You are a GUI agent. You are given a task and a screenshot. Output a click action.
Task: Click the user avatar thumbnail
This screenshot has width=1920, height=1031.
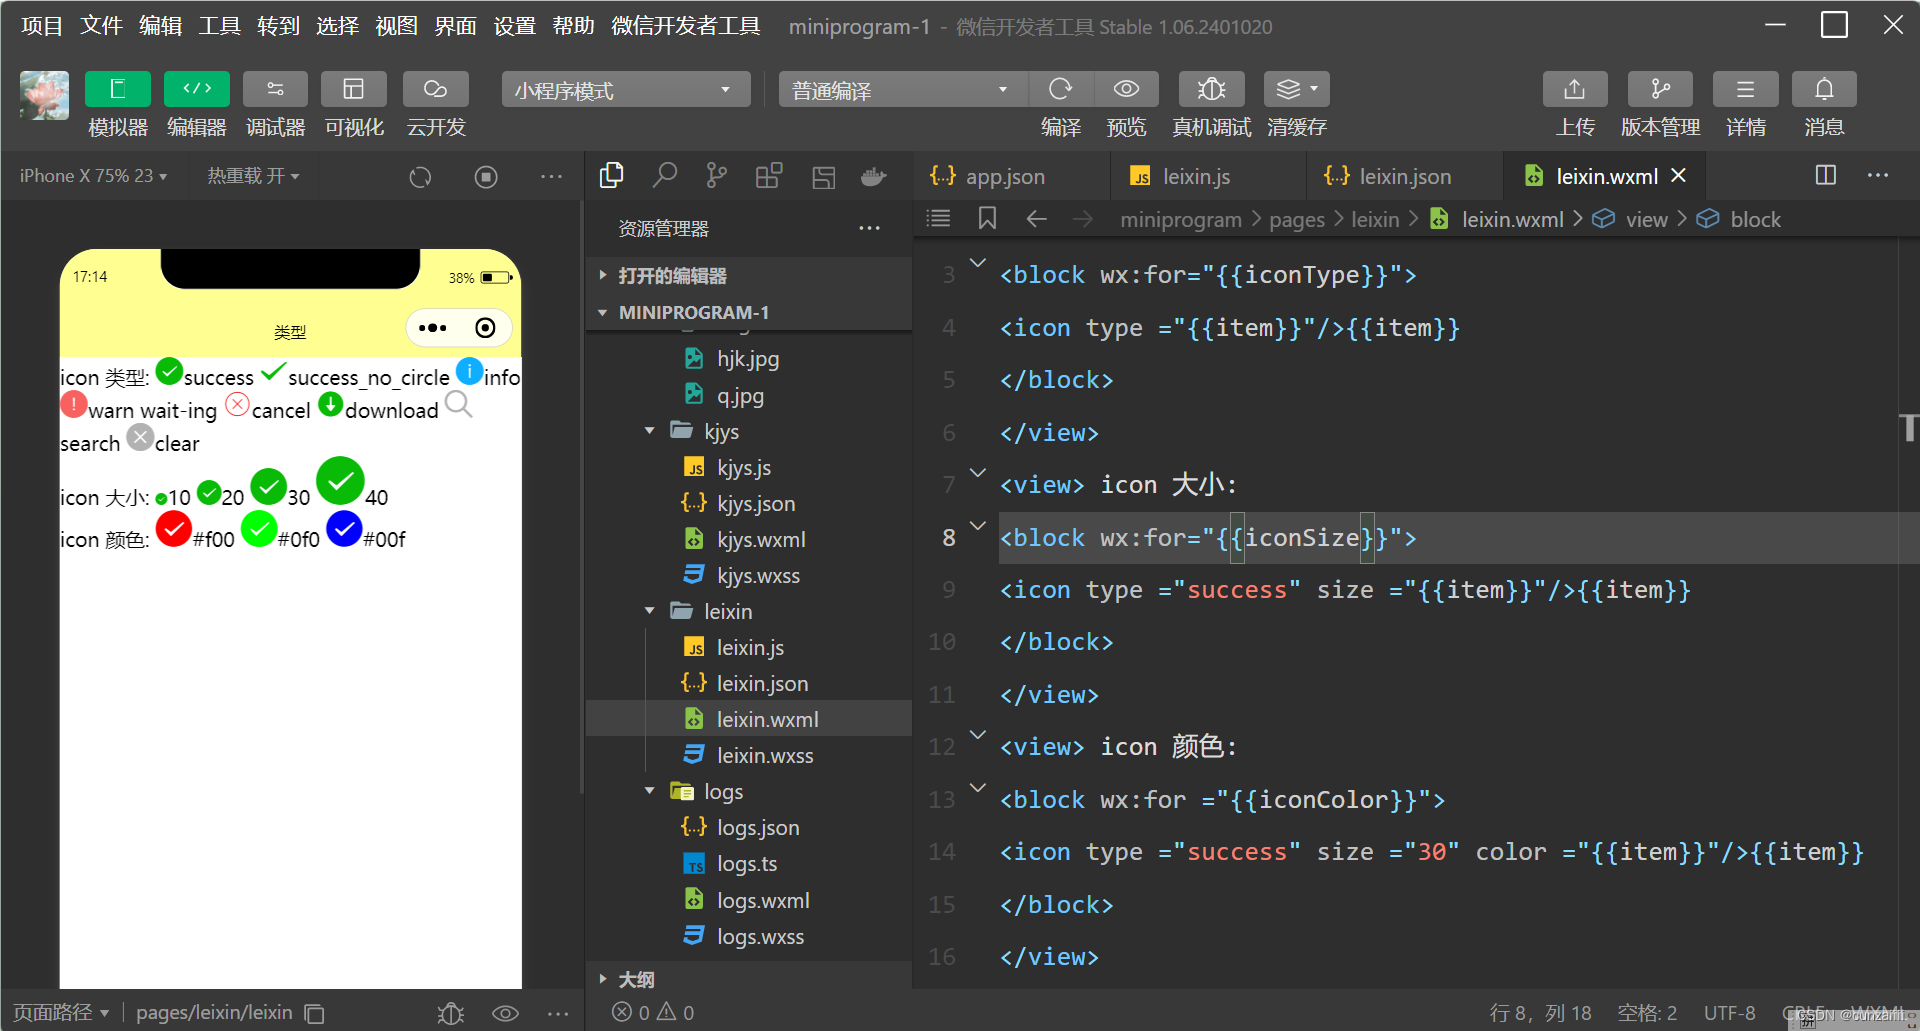pyautogui.click(x=44, y=96)
